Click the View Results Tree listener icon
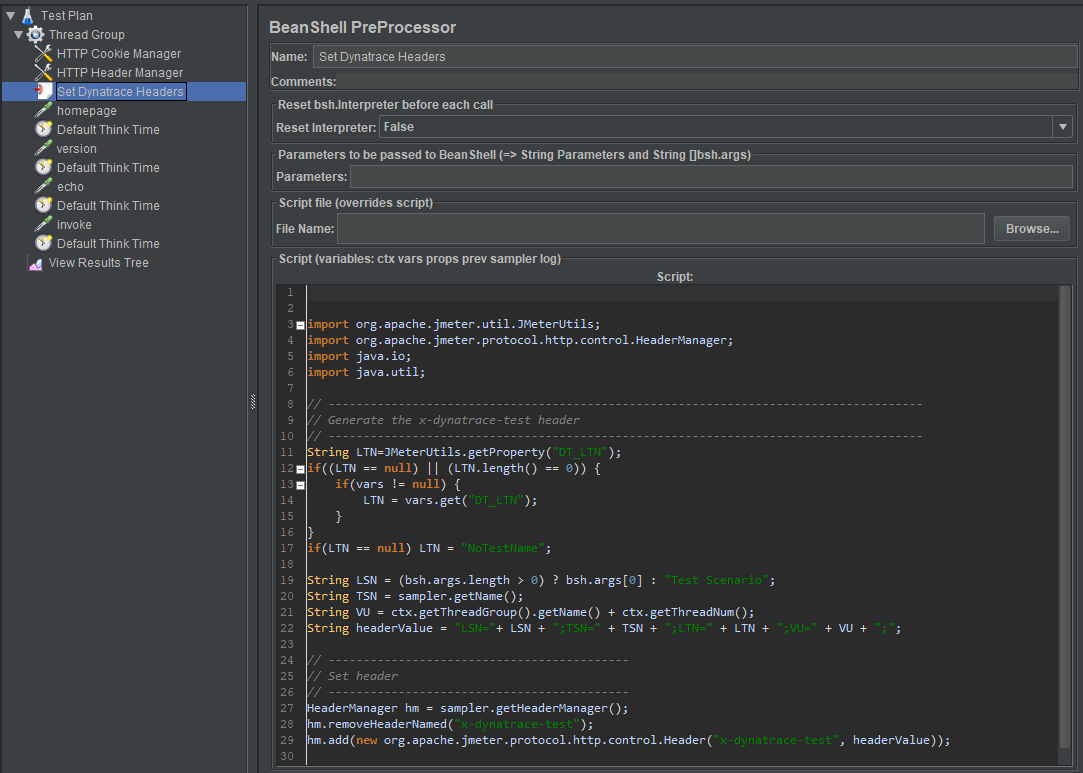 (x=35, y=263)
